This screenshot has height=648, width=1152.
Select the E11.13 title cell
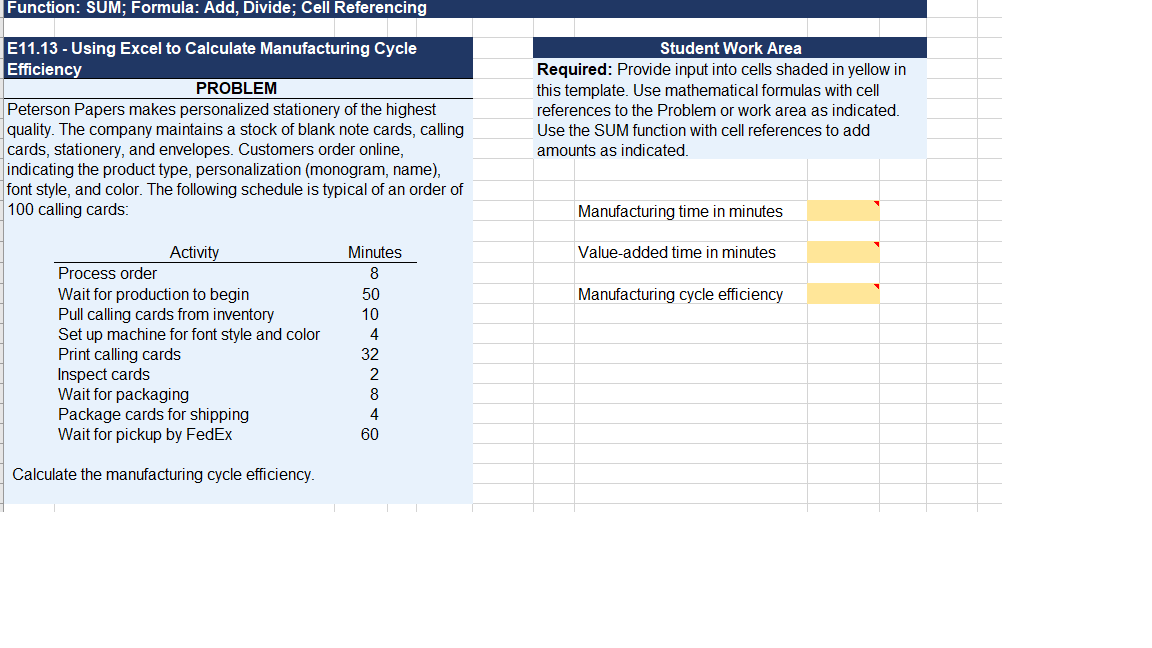[238, 59]
